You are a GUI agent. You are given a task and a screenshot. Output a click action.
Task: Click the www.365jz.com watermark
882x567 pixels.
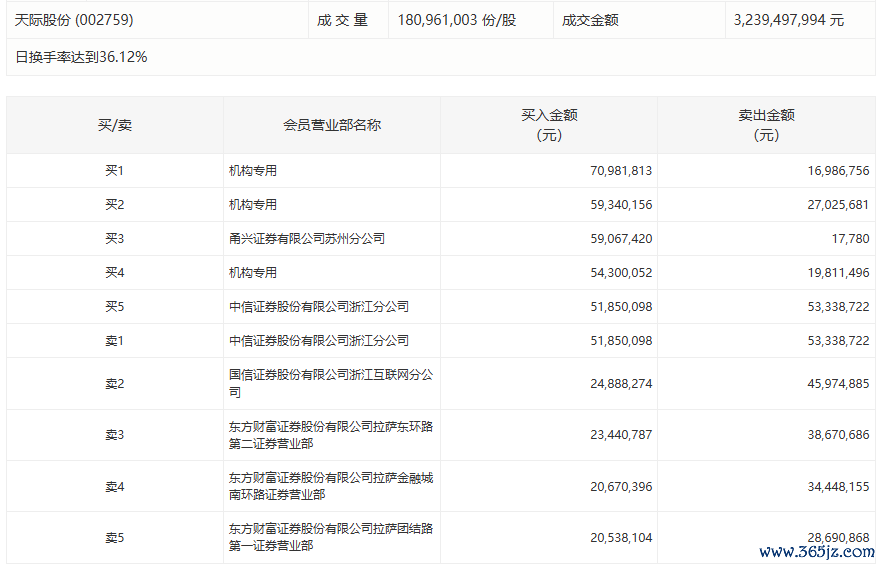click(816, 552)
